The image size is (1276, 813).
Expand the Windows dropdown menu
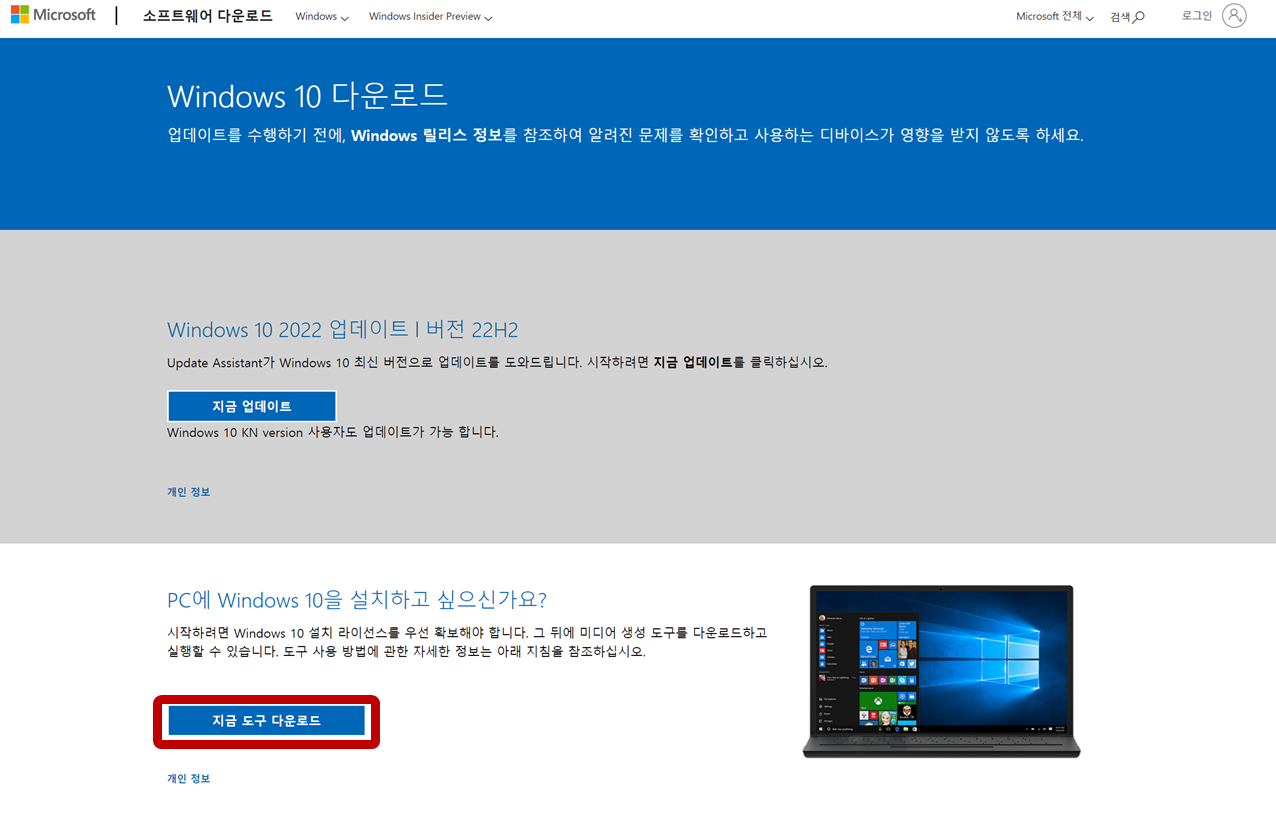click(x=322, y=17)
